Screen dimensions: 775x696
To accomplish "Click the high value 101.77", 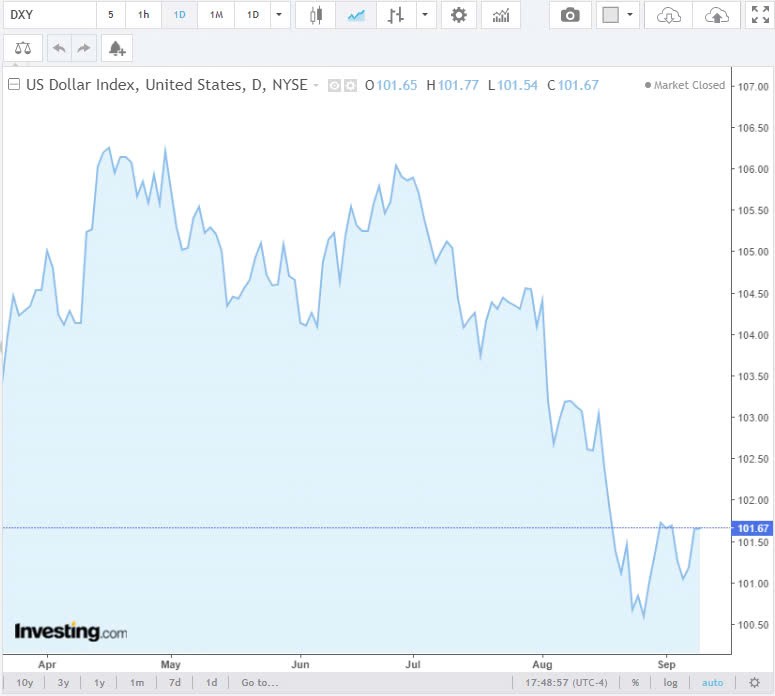I will click(458, 85).
